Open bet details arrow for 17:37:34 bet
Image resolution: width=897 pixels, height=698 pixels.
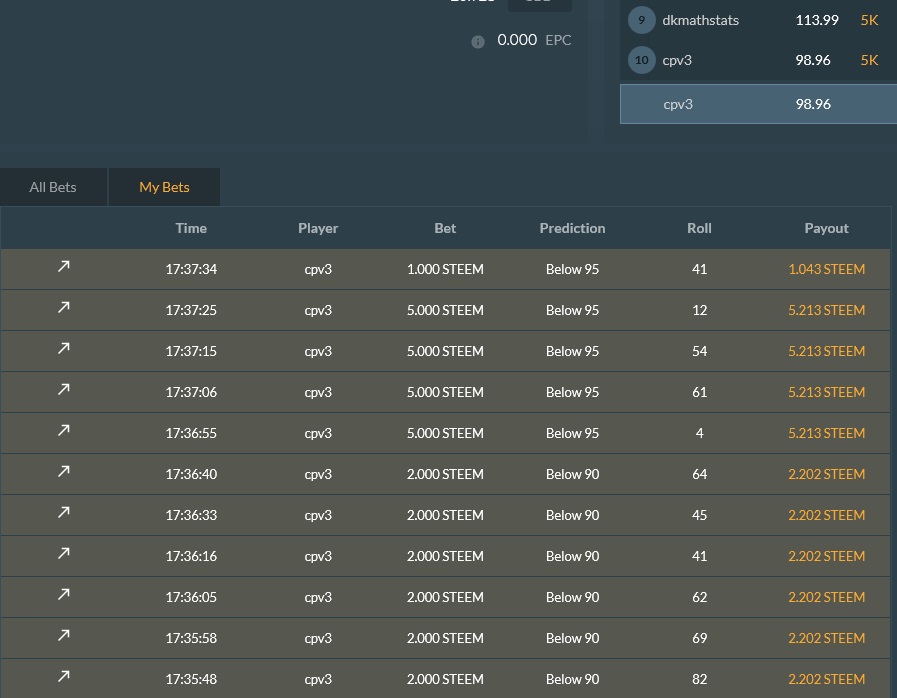click(x=64, y=267)
